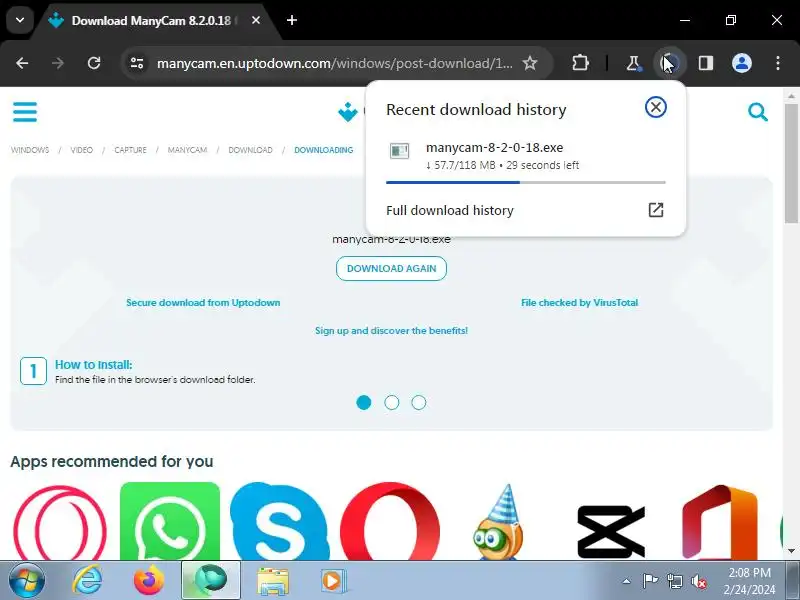Image resolution: width=800 pixels, height=600 pixels.
Task: Open Chrome three-dot menu
Action: pyautogui.click(x=778, y=63)
